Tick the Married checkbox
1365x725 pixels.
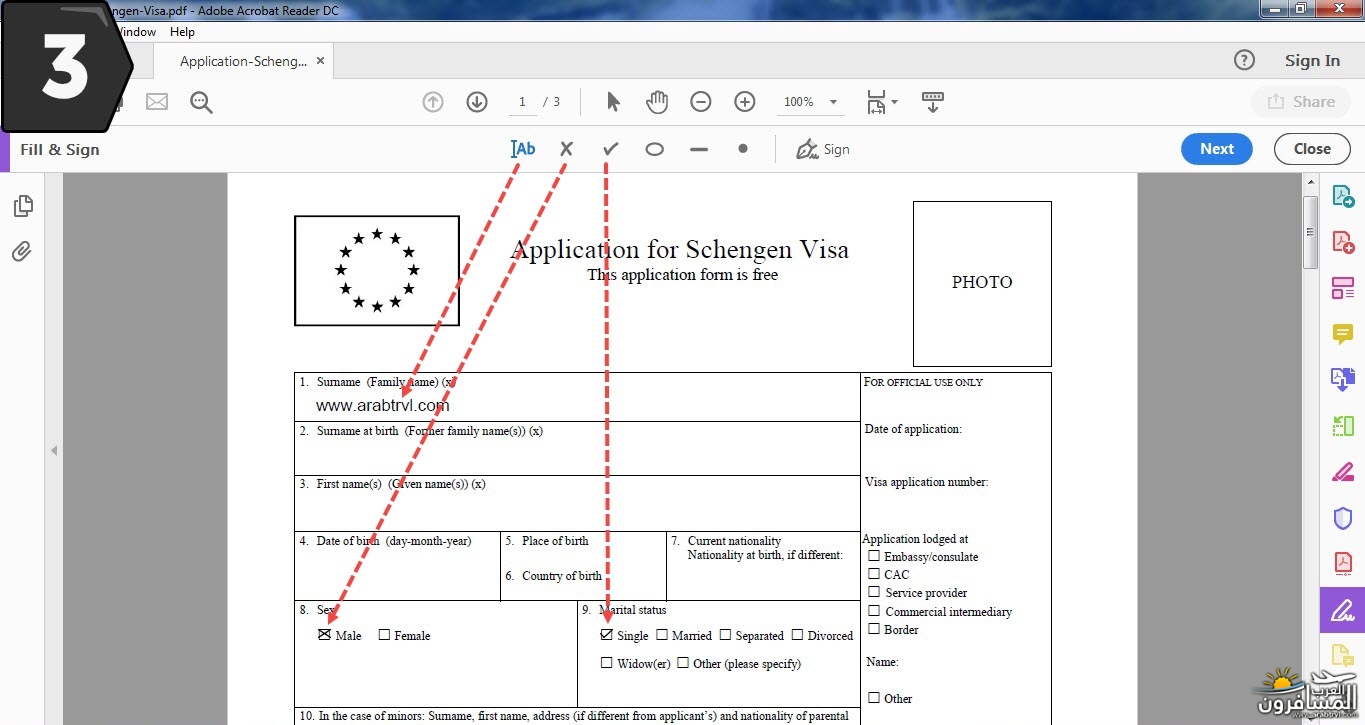point(661,634)
